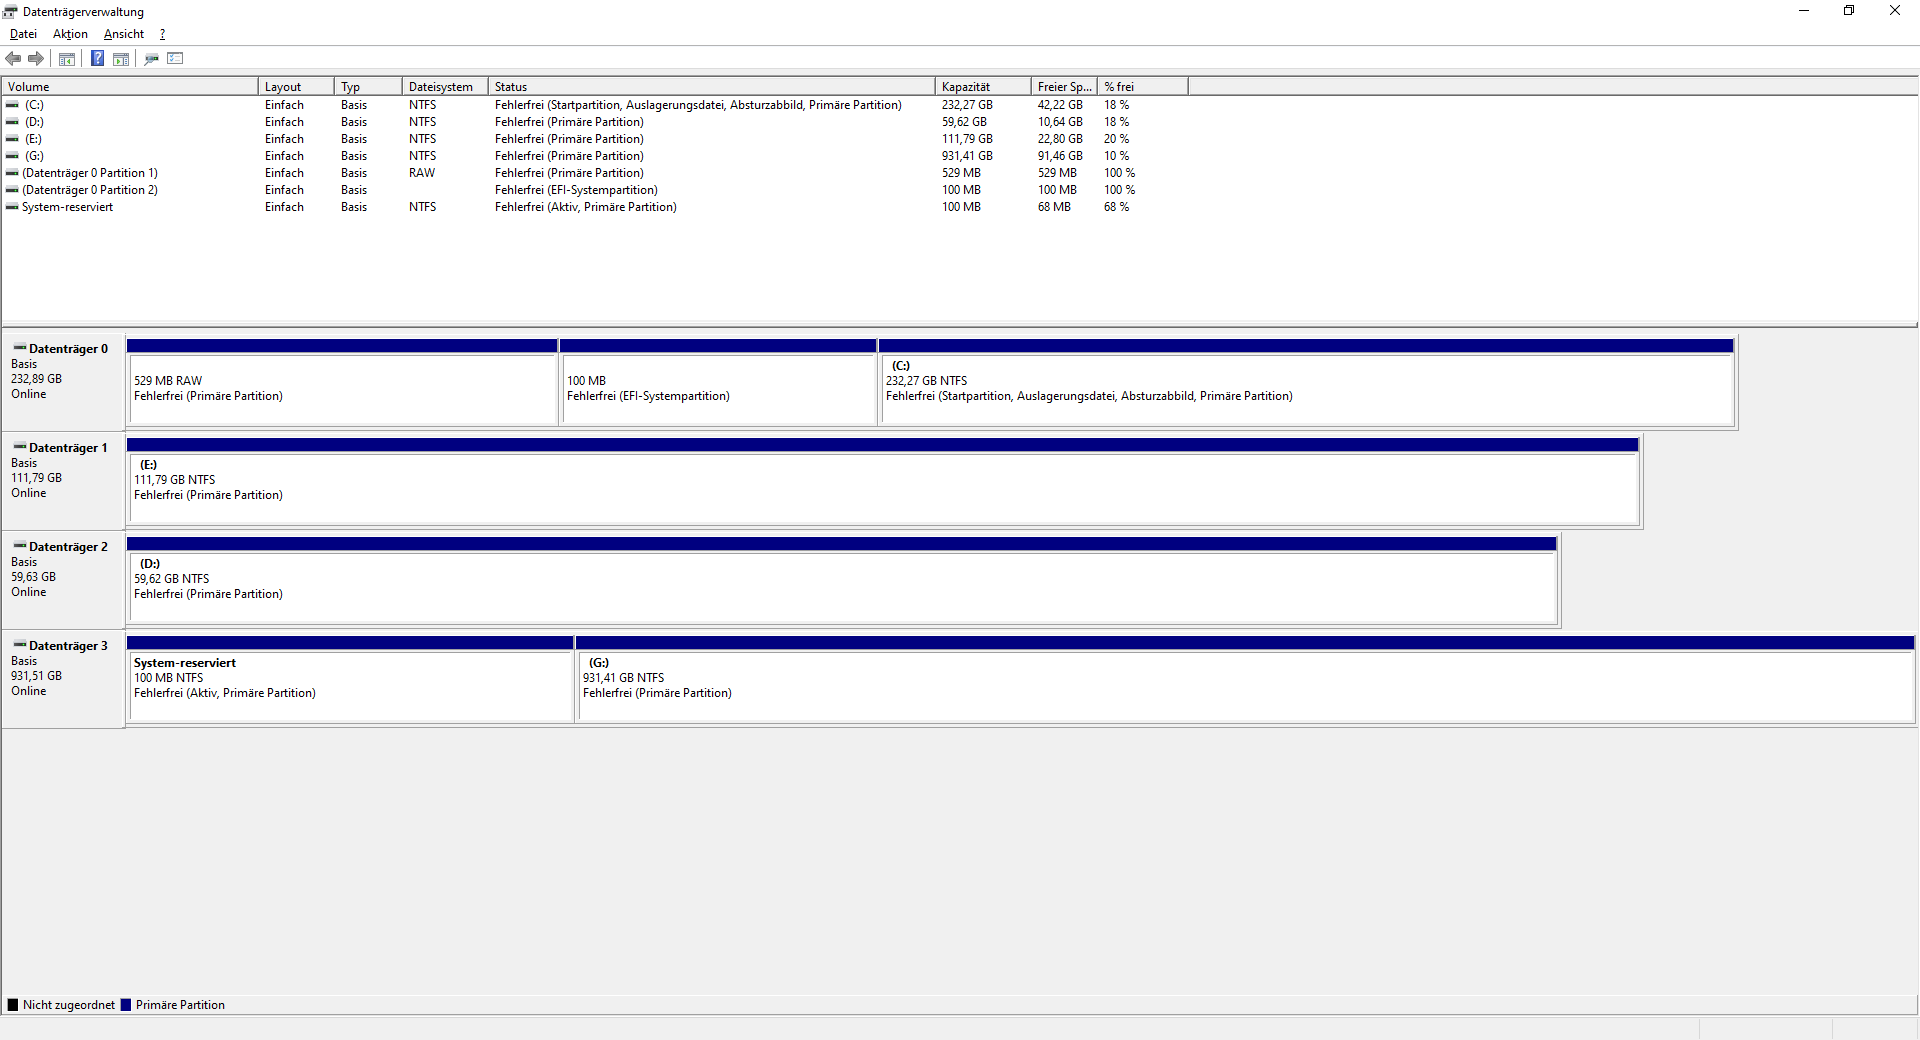Image resolution: width=1920 pixels, height=1040 pixels.
Task: Sort by the Volume column header
Action: point(130,87)
